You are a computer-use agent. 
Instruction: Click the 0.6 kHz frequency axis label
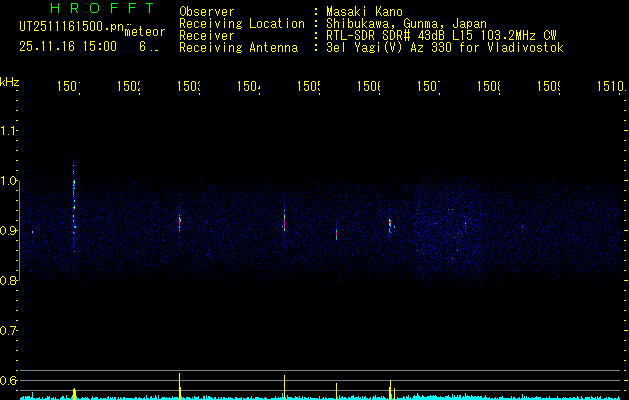(9, 380)
